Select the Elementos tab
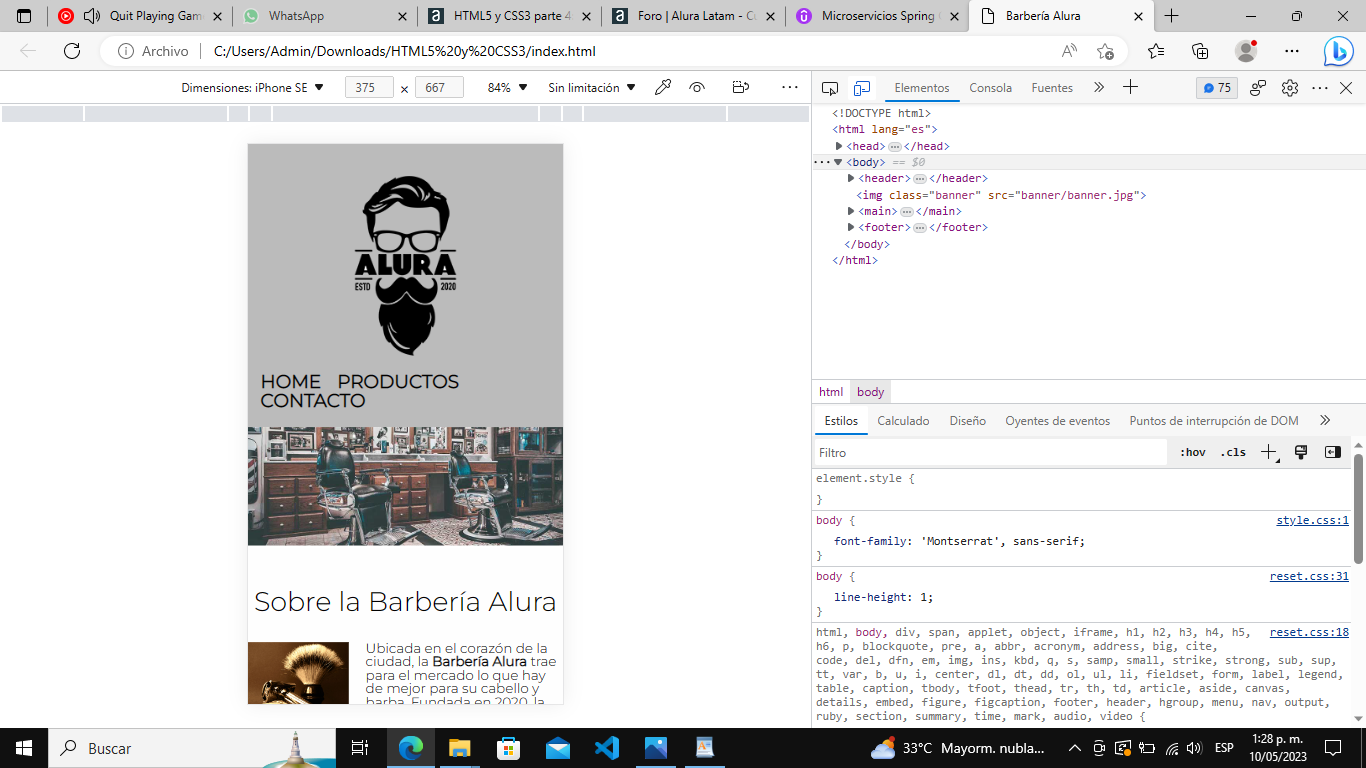 922,88
